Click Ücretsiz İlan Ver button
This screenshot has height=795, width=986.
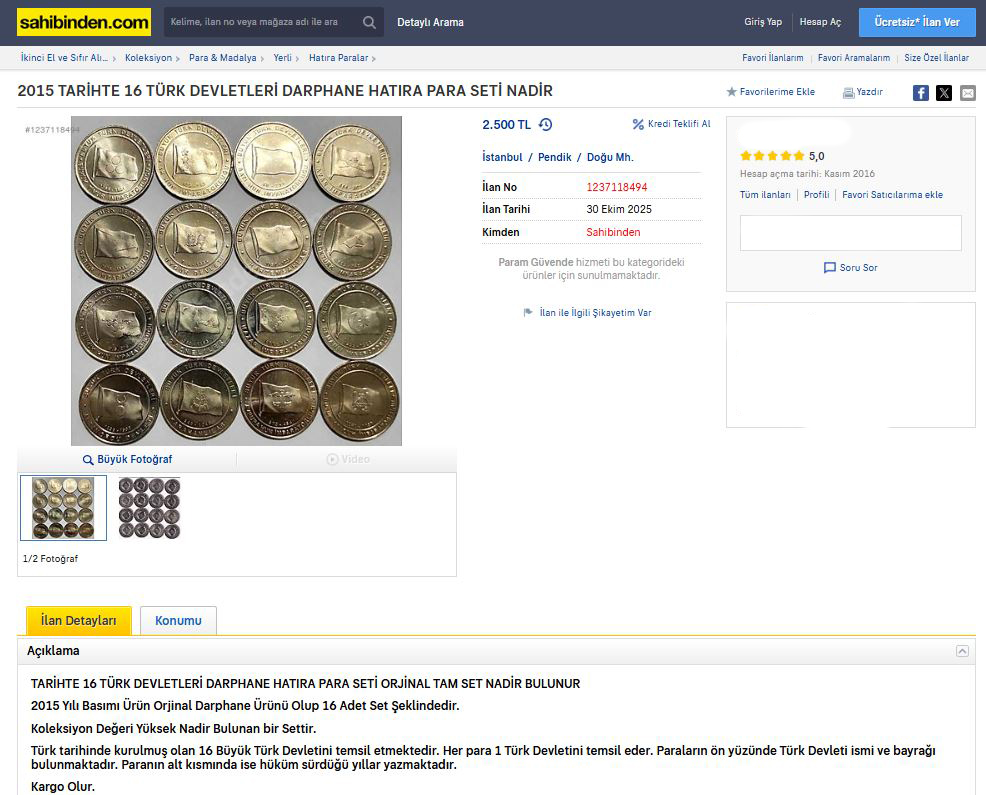point(916,22)
